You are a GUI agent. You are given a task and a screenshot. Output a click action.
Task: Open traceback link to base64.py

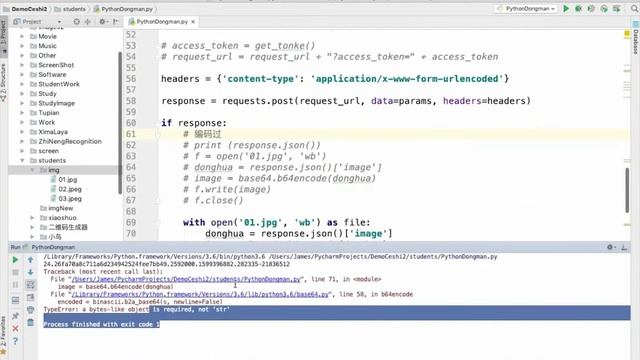200,294
